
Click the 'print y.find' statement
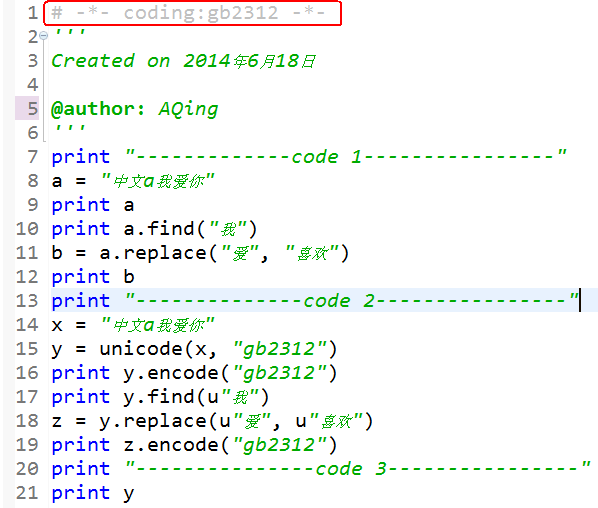click(161, 397)
